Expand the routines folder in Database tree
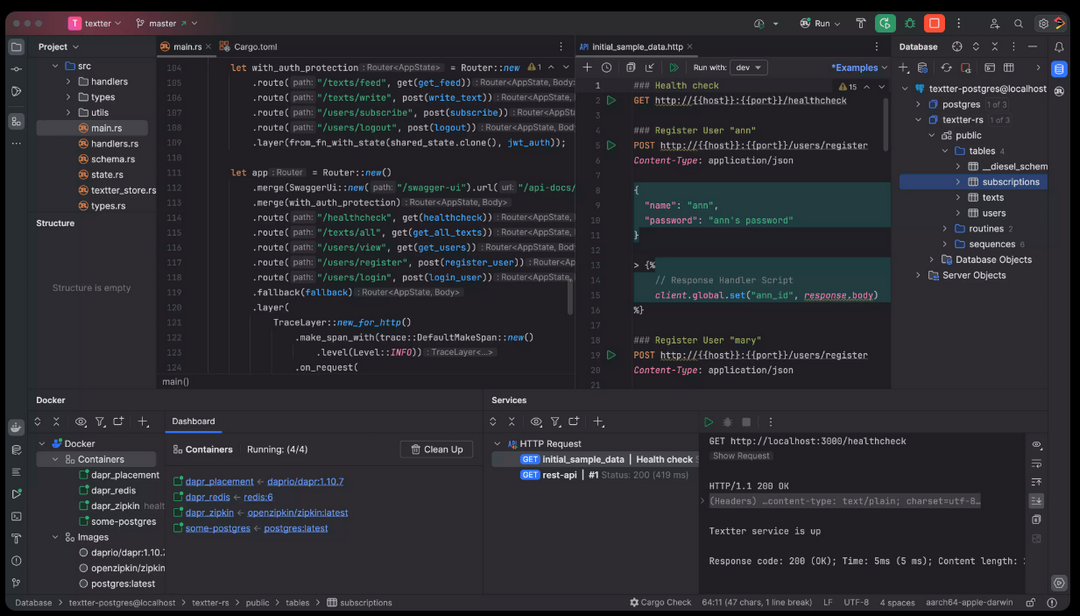 tap(945, 229)
